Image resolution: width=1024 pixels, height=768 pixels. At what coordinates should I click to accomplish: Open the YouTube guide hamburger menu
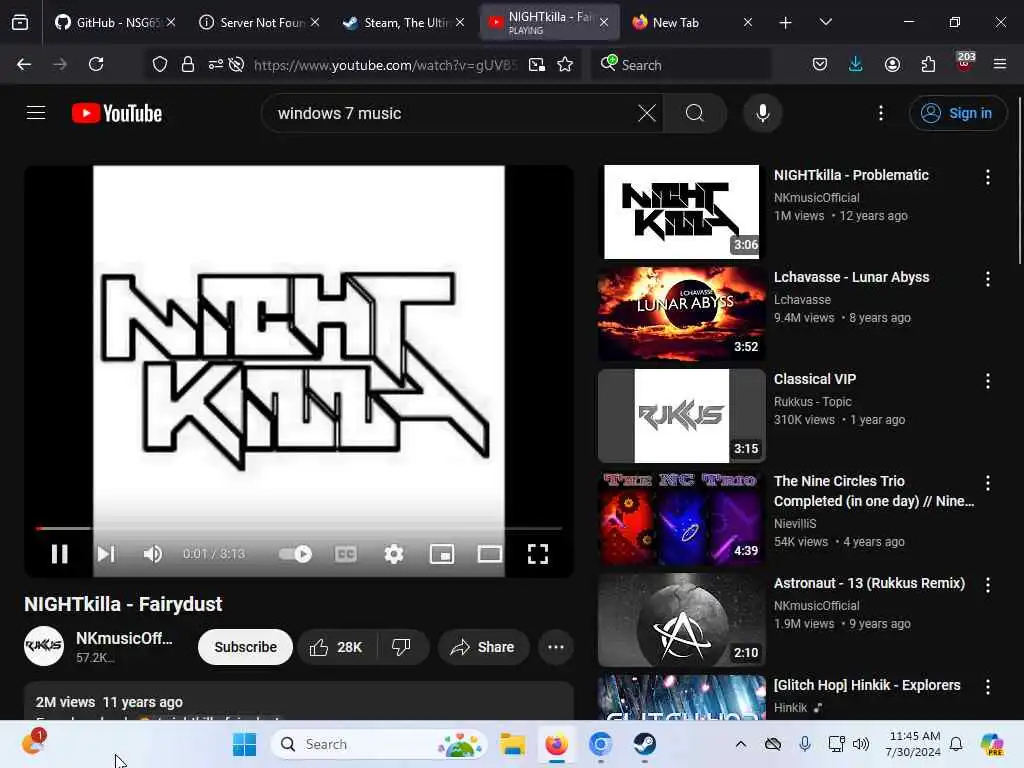point(36,113)
